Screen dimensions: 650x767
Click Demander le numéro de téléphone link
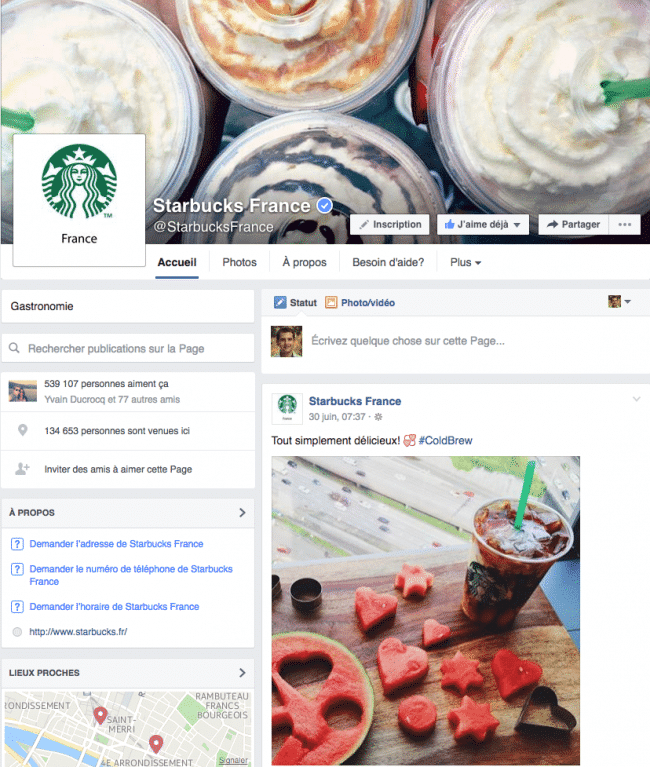click(x=131, y=575)
